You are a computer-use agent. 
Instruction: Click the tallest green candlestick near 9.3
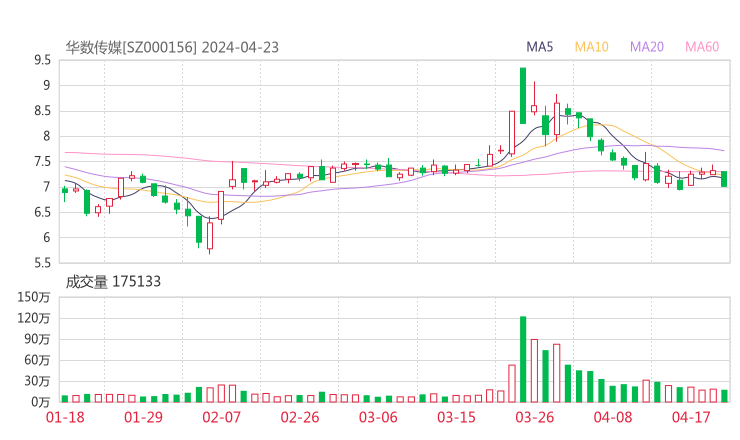pyautogui.click(x=523, y=96)
